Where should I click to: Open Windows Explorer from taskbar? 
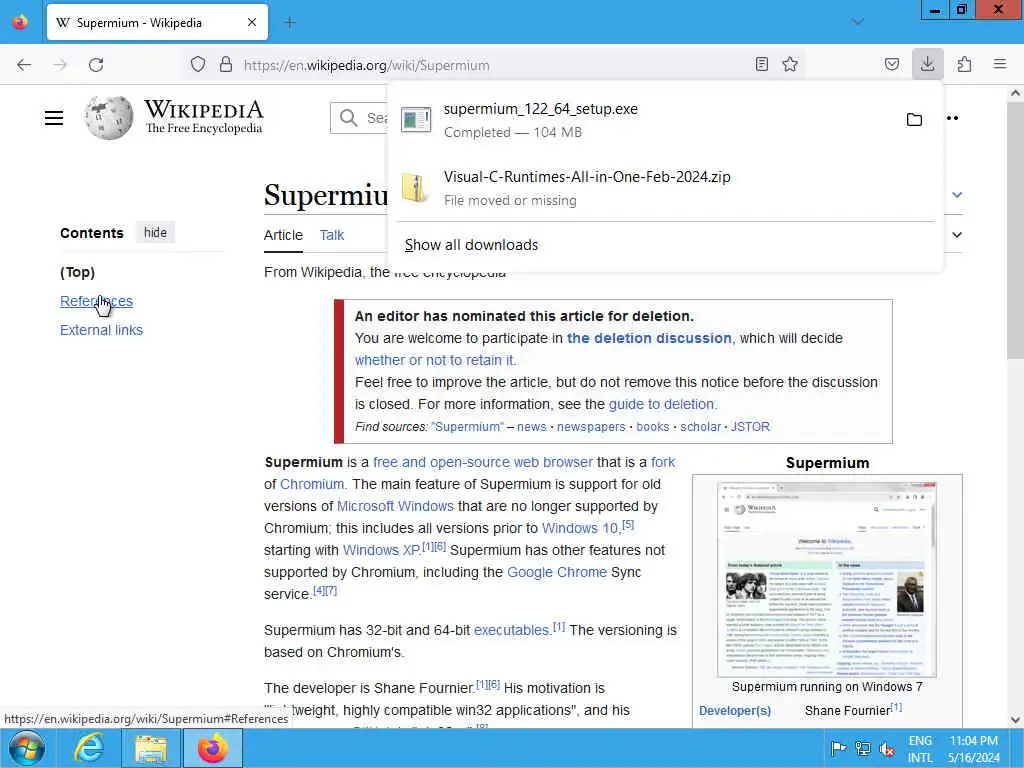coord(151,748)
